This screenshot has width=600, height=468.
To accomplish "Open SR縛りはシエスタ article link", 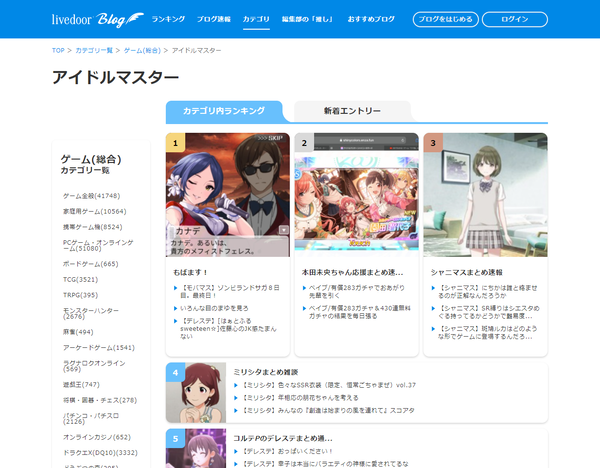I will (489, 312).
